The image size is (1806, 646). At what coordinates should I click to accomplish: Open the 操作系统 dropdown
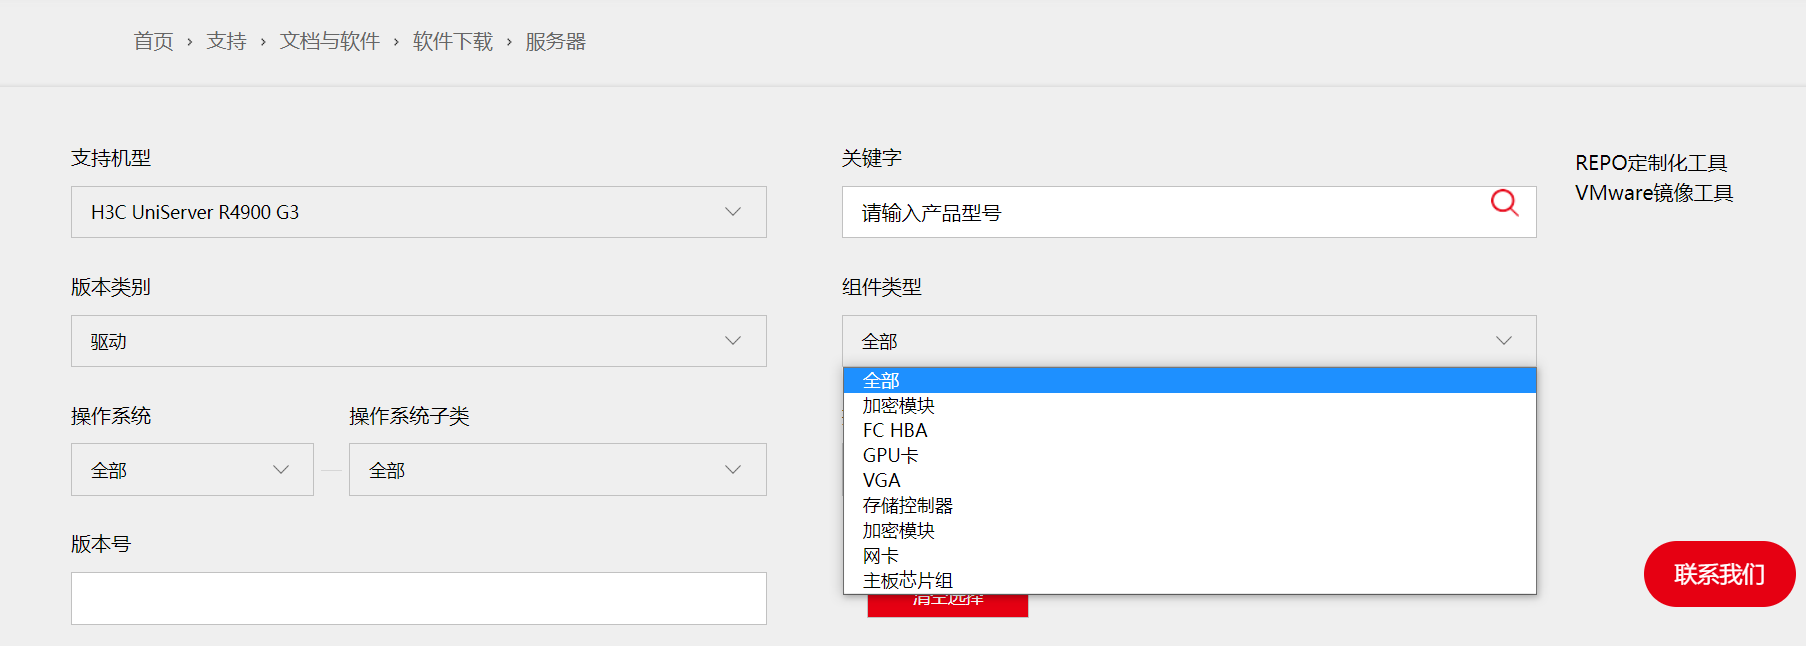pyautogui.click(x=192, y=470)
